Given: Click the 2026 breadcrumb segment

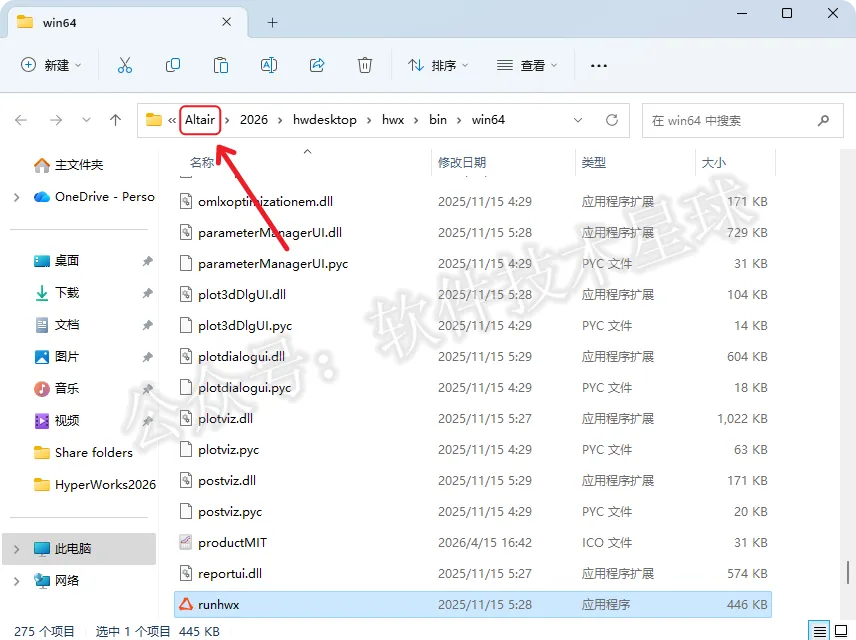Looking at the screenshot, I should (x=254, y=120).
